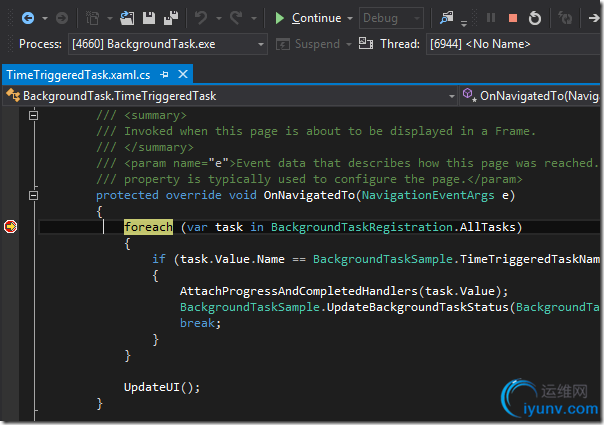This screenshot has height=425, width=604.
Task: Click the Thread: label
Action: pos(400,44)
